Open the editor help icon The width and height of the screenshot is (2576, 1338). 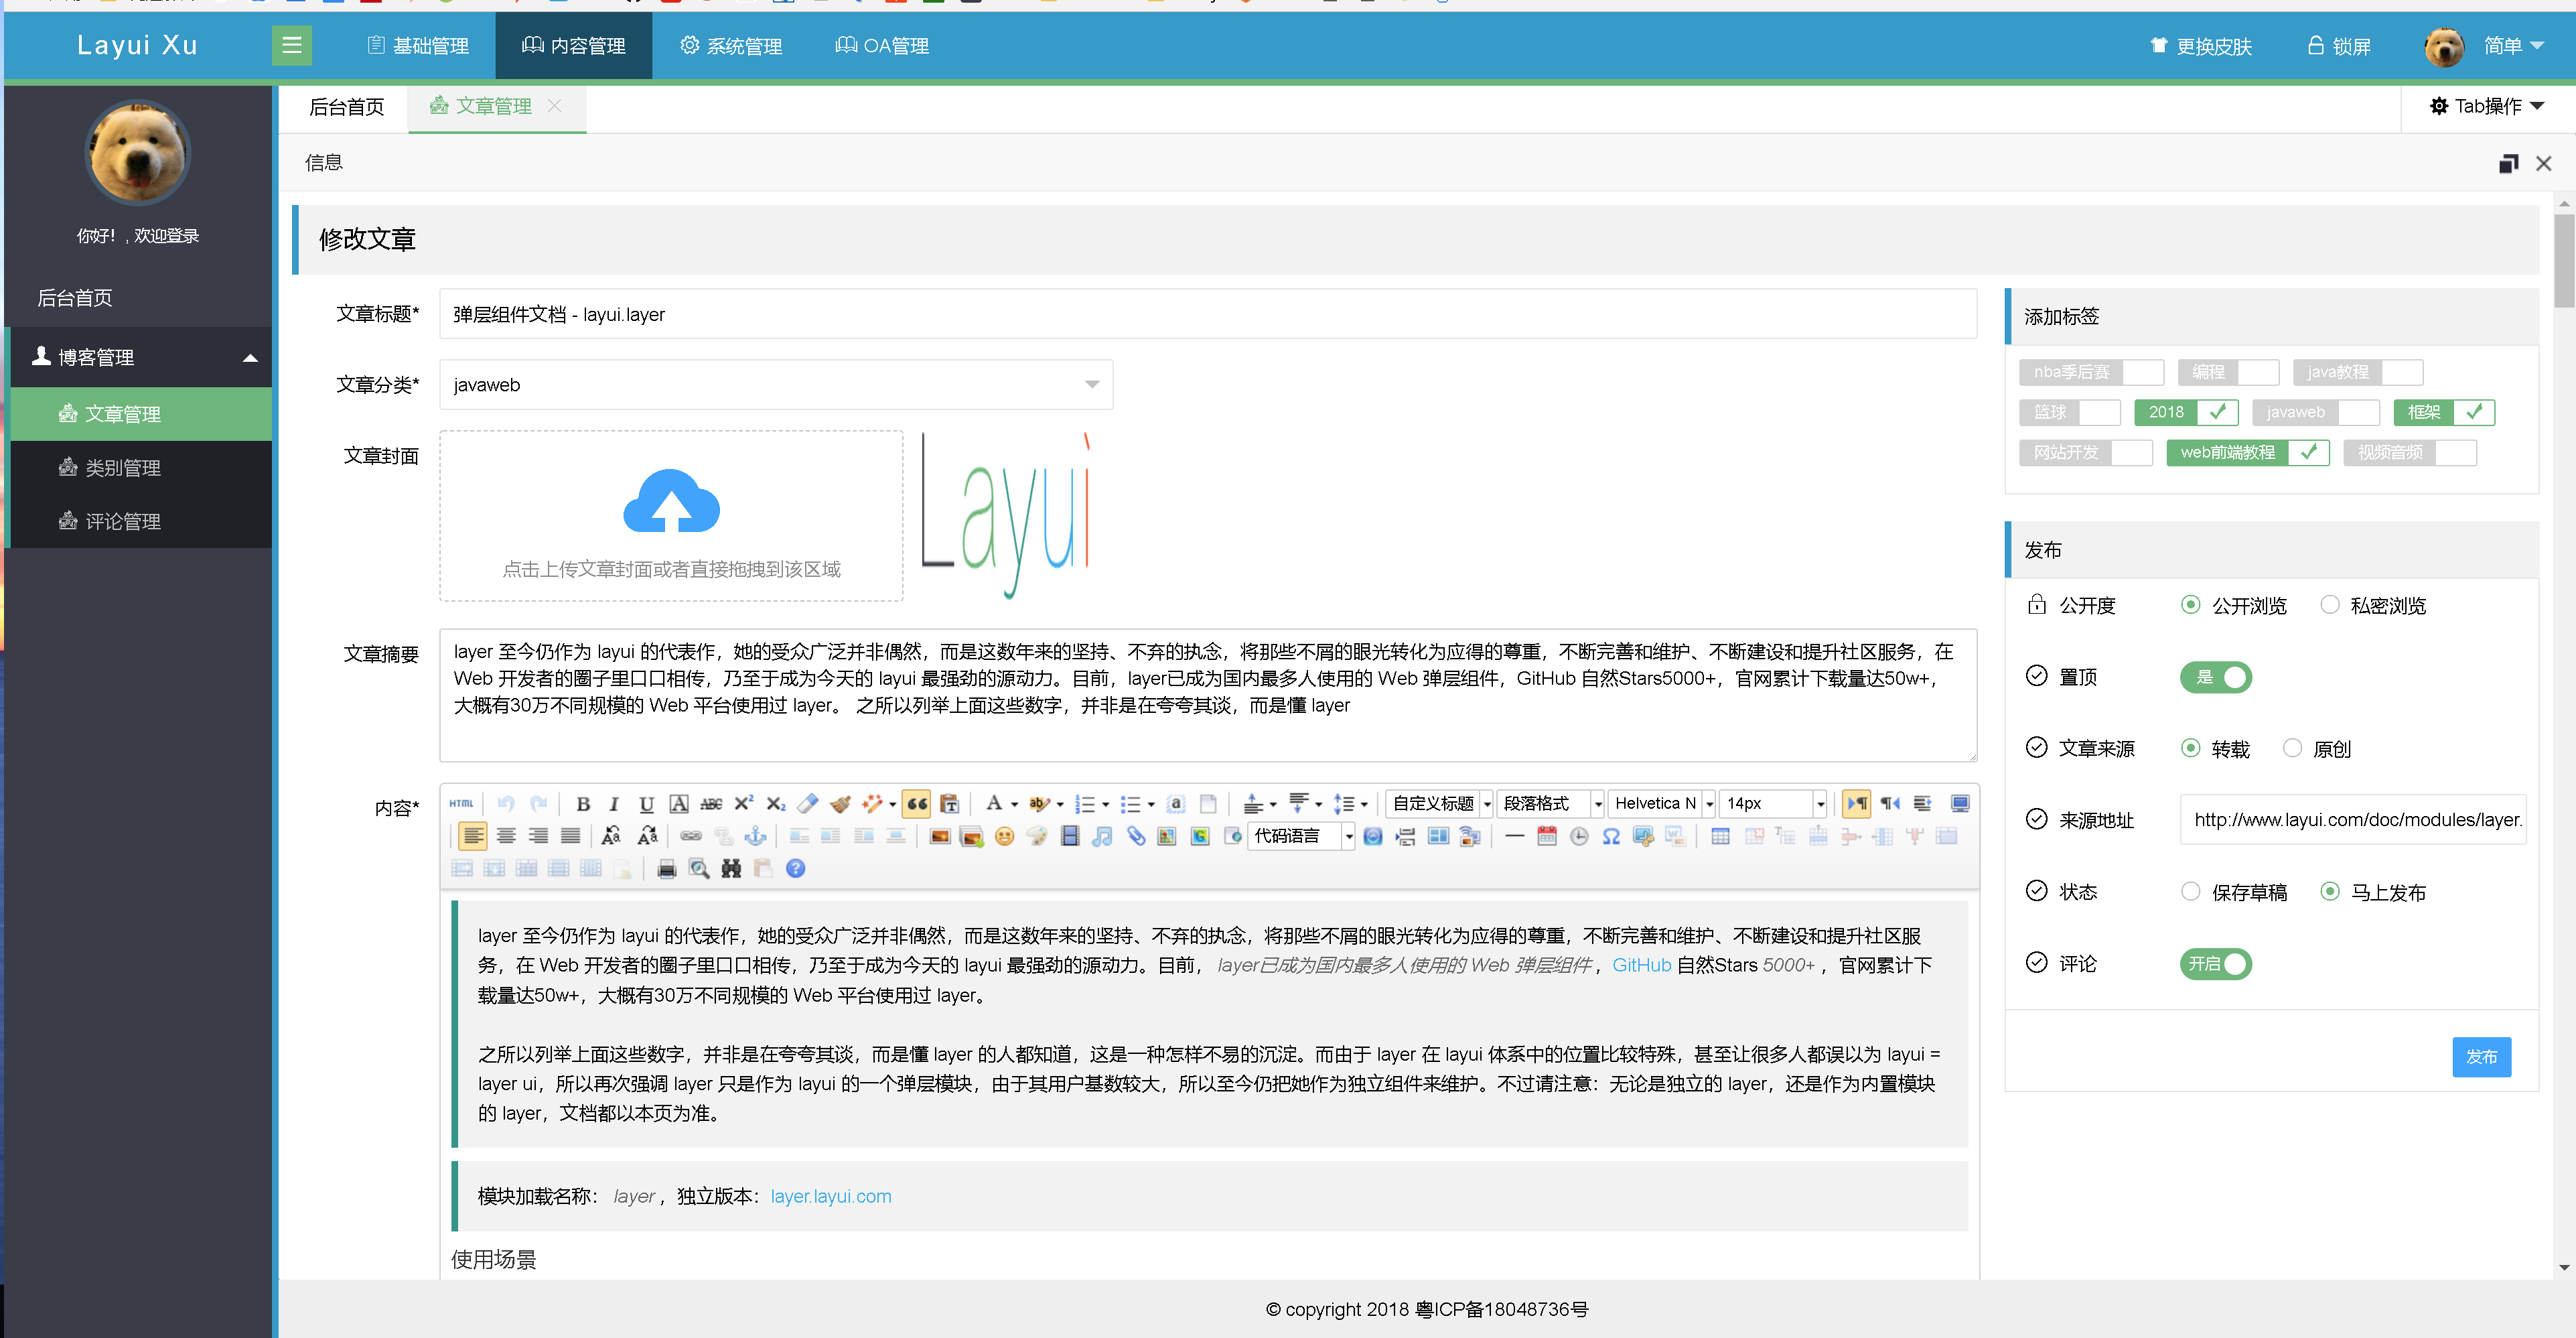click(x=795, y=869)
